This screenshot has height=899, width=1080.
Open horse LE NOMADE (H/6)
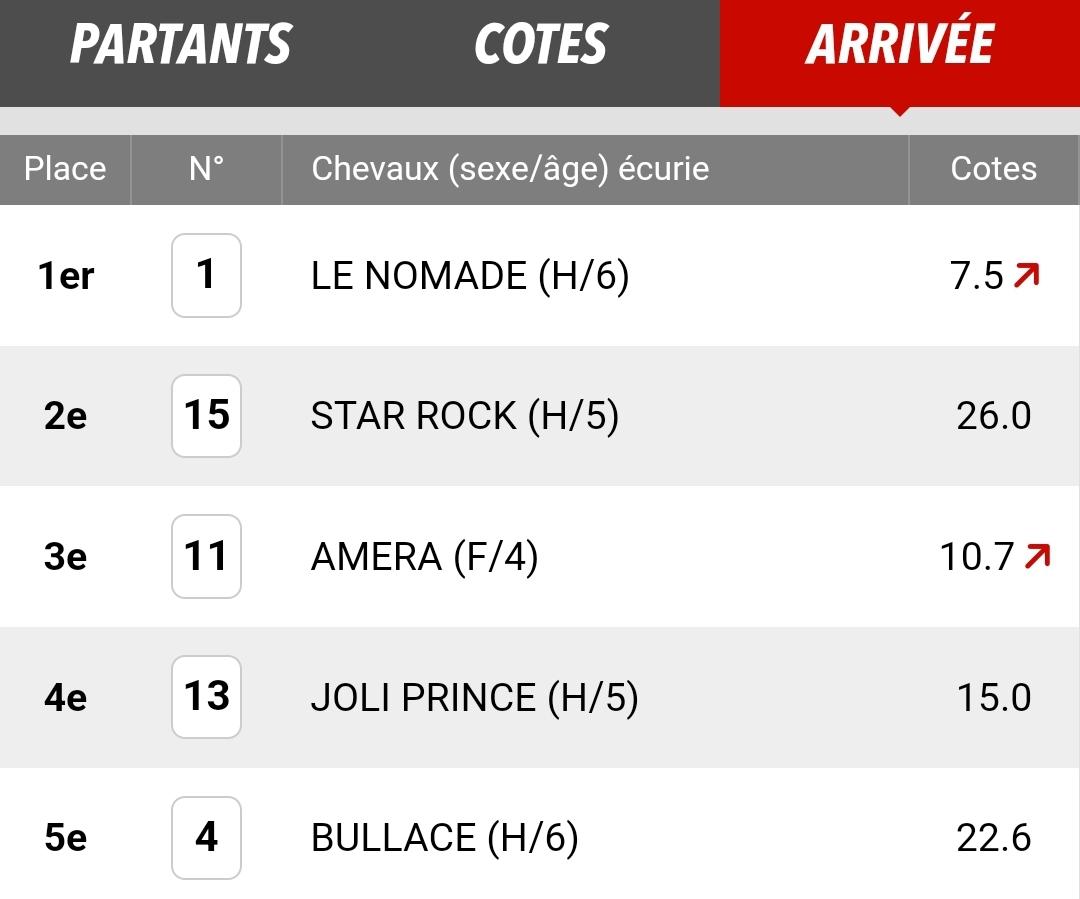click(x=470, y=276)
